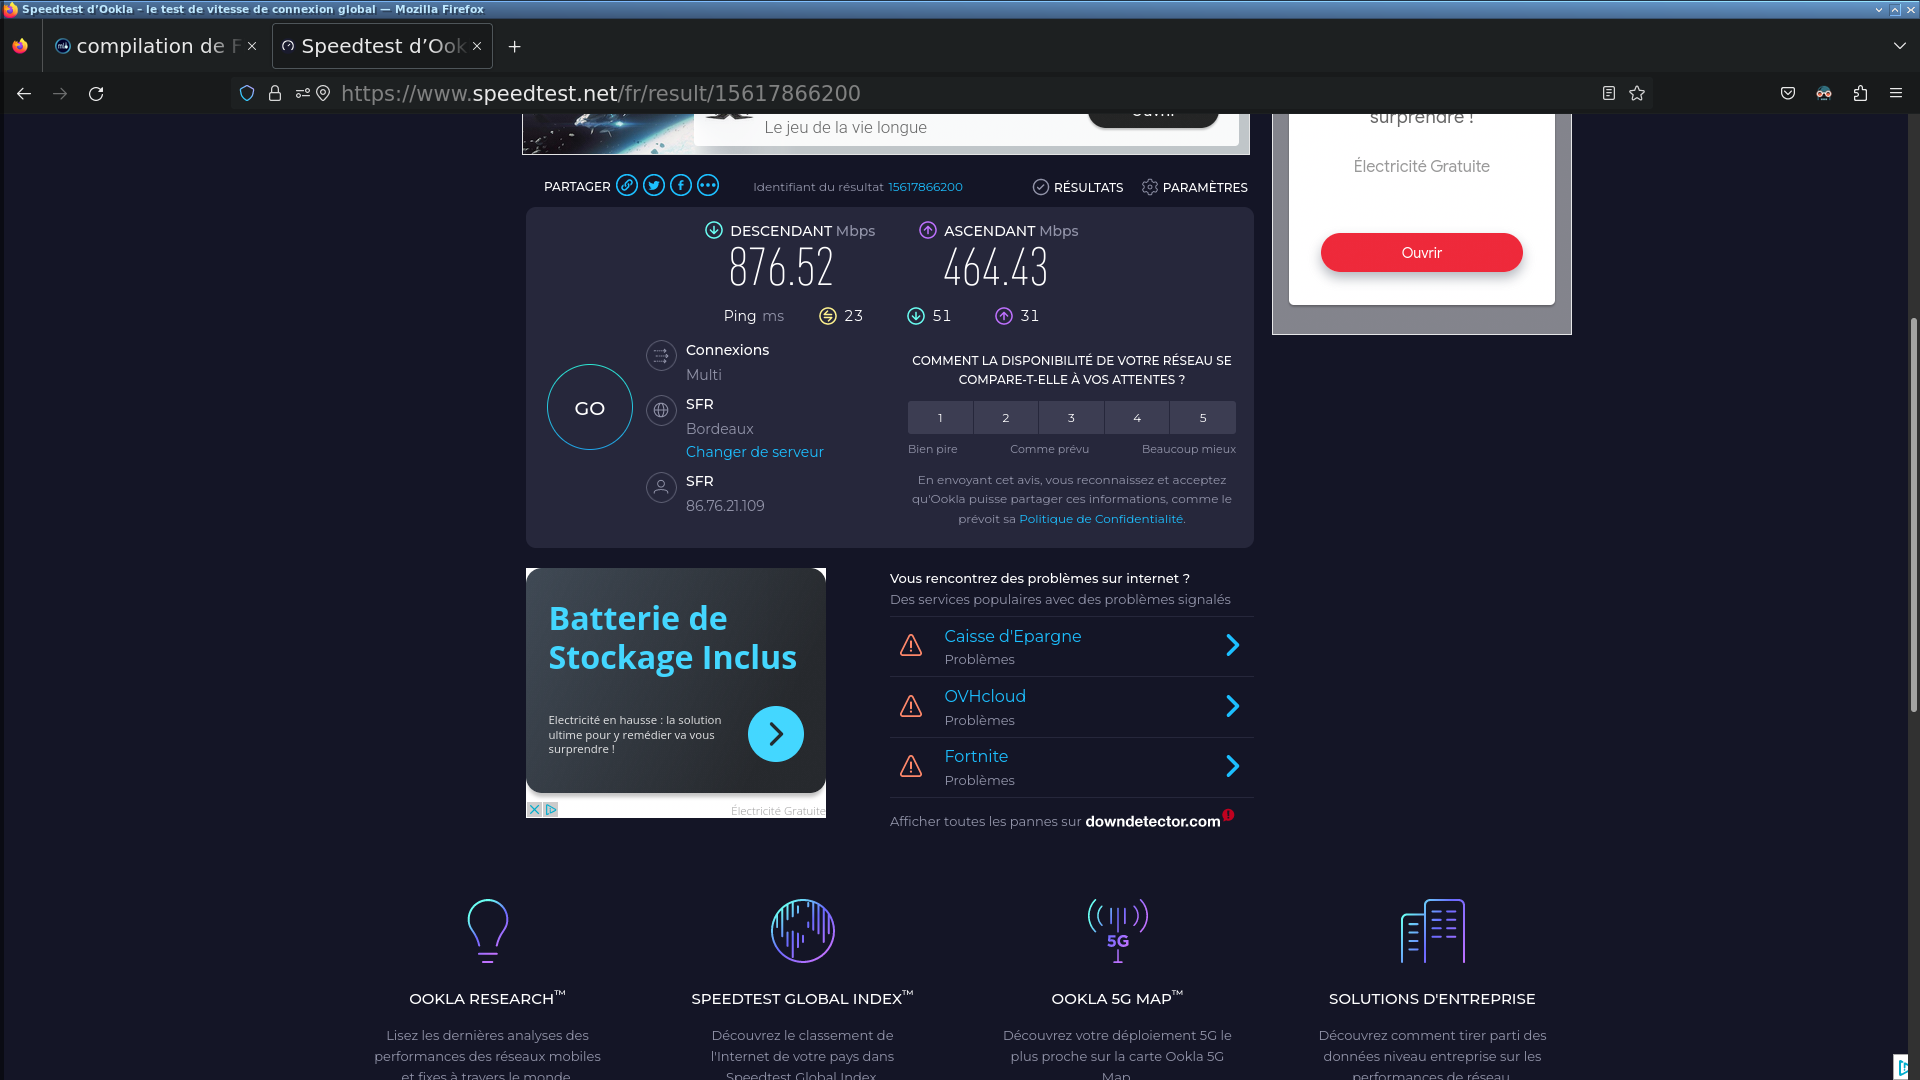Open the extensions puzzle icon
Image resolution: width=1920 pixels, height=1080 pixels.
[1860, 93]
